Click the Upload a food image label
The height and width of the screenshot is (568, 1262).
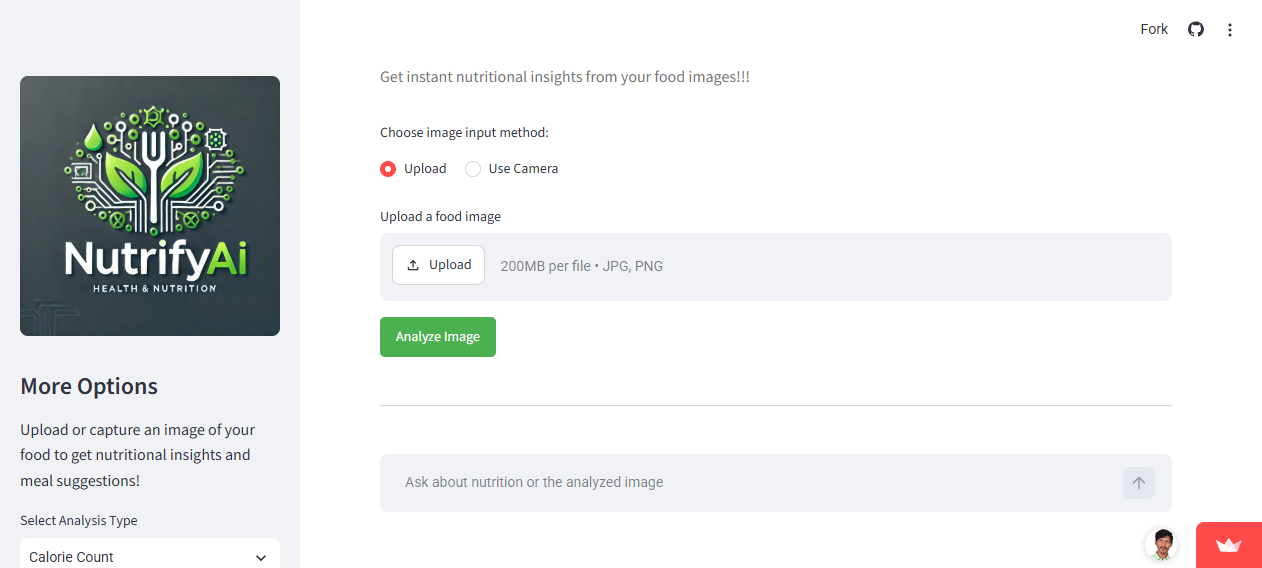440,217
